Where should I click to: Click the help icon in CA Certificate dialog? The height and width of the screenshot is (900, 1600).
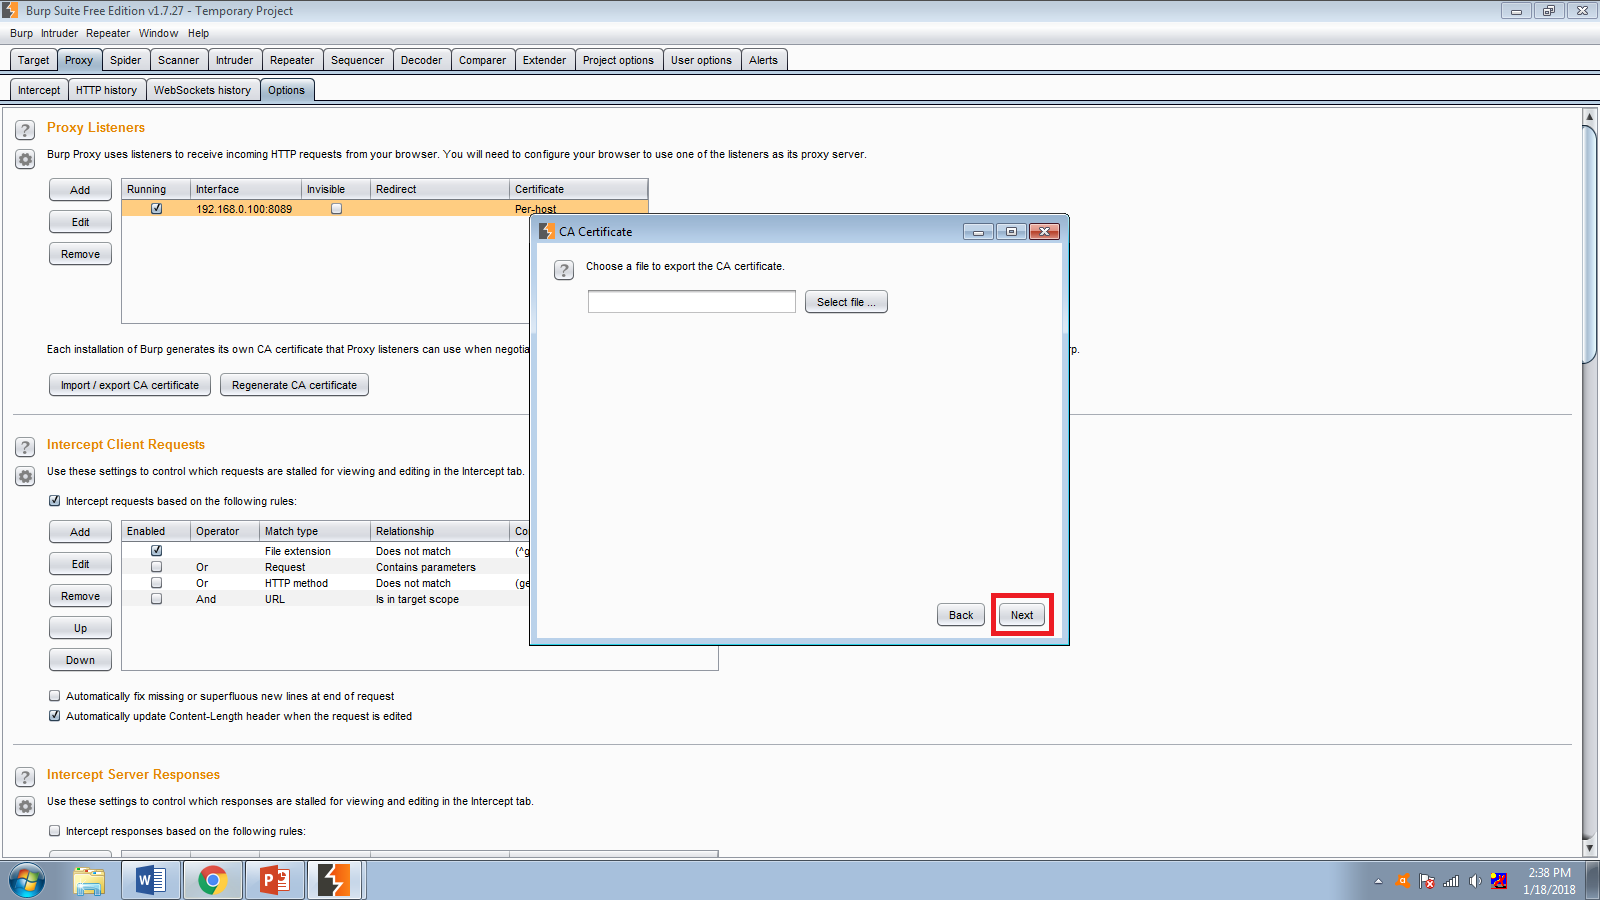(x=564, y=270)
